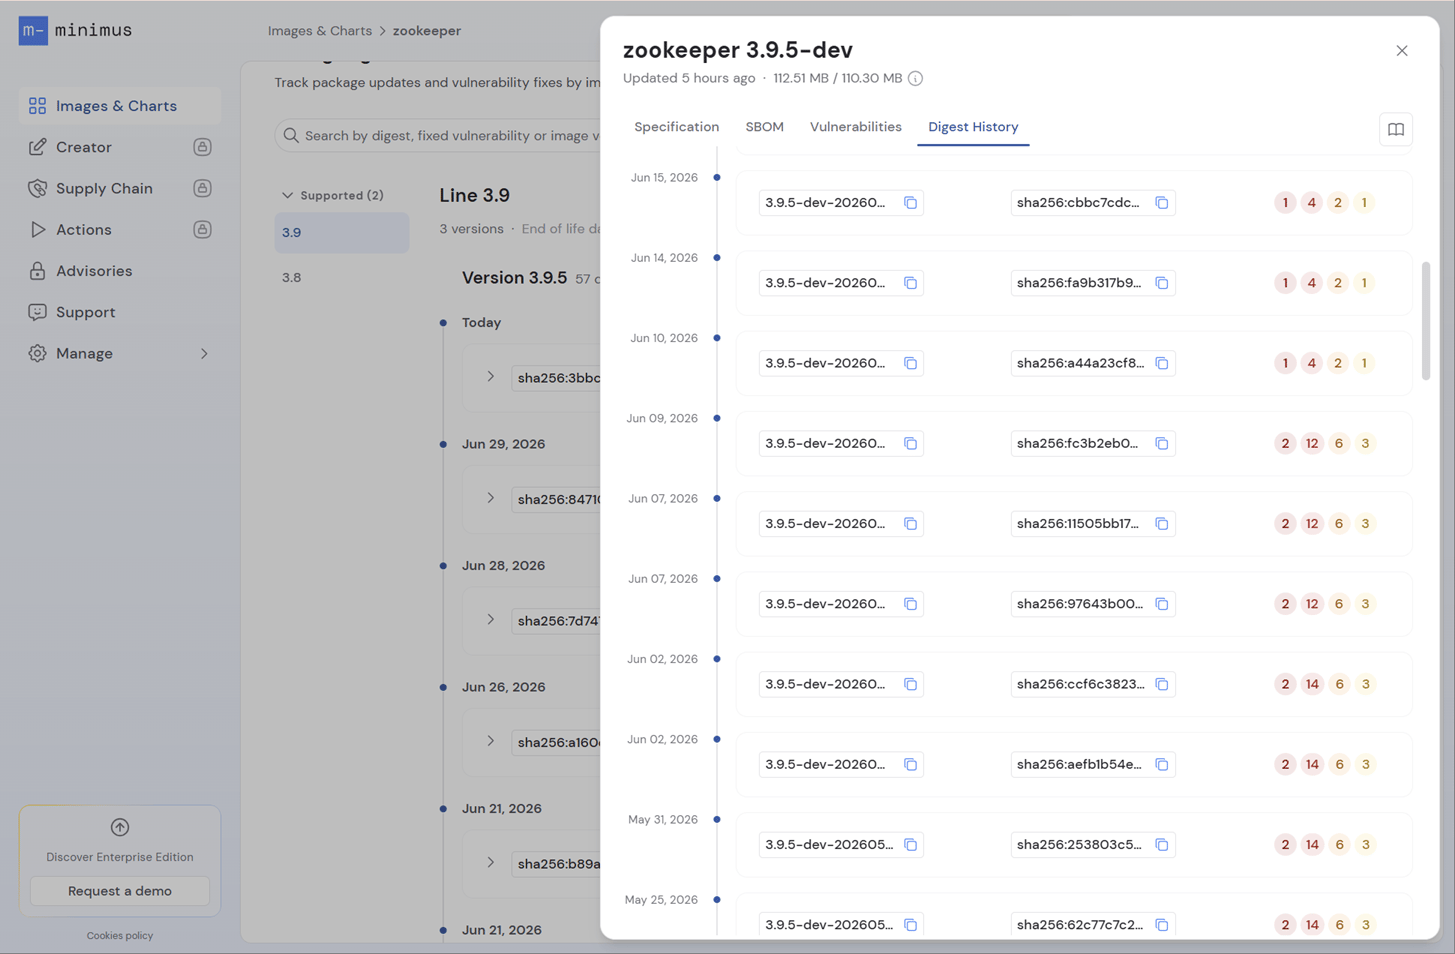Screen dimensions: 1455x954
Task: Copy sha256:aefb1b54e digest hash
Action: pyautogui.click(x=1162, y=764)
